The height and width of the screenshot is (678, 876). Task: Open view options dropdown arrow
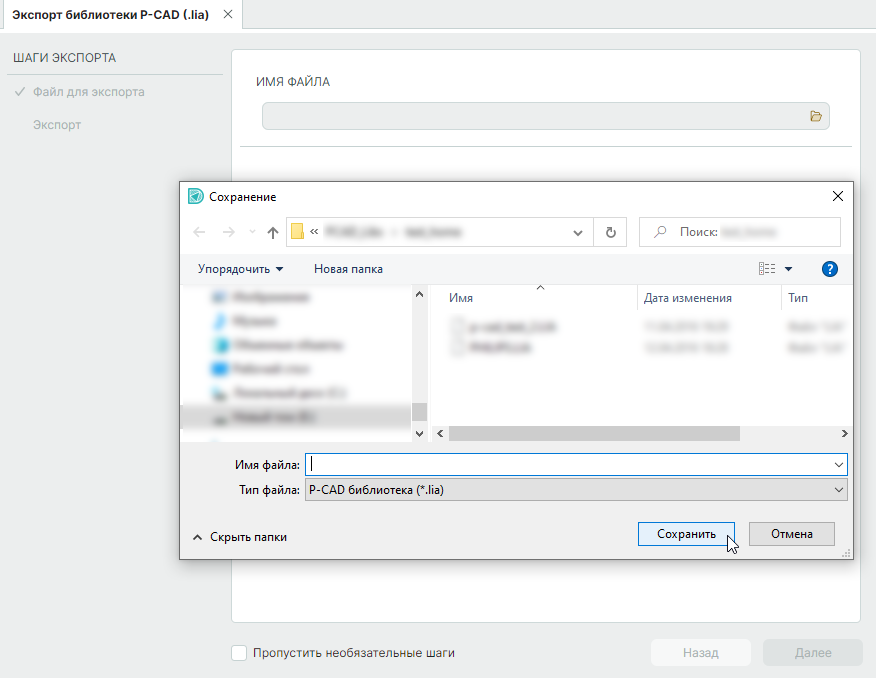[x=788, y=269]
